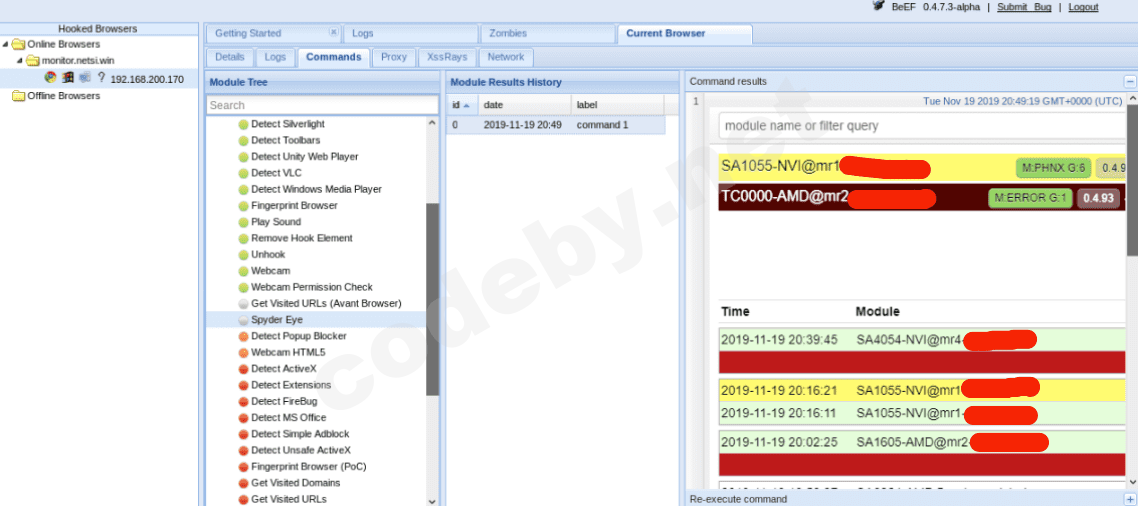Click the orange dot beside Webcam HTML5
This screenshot has height=506, width=1138.
point(243,353)
